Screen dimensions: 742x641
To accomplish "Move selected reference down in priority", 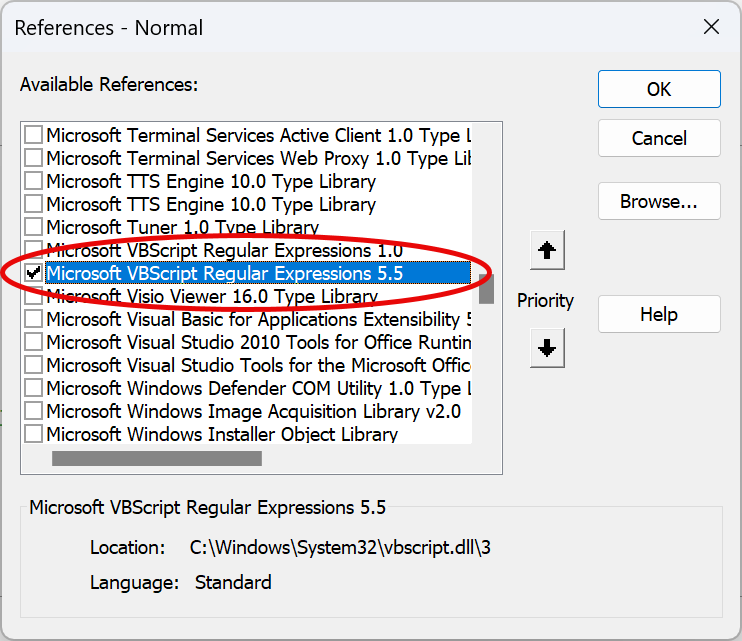I will (547, 348).
